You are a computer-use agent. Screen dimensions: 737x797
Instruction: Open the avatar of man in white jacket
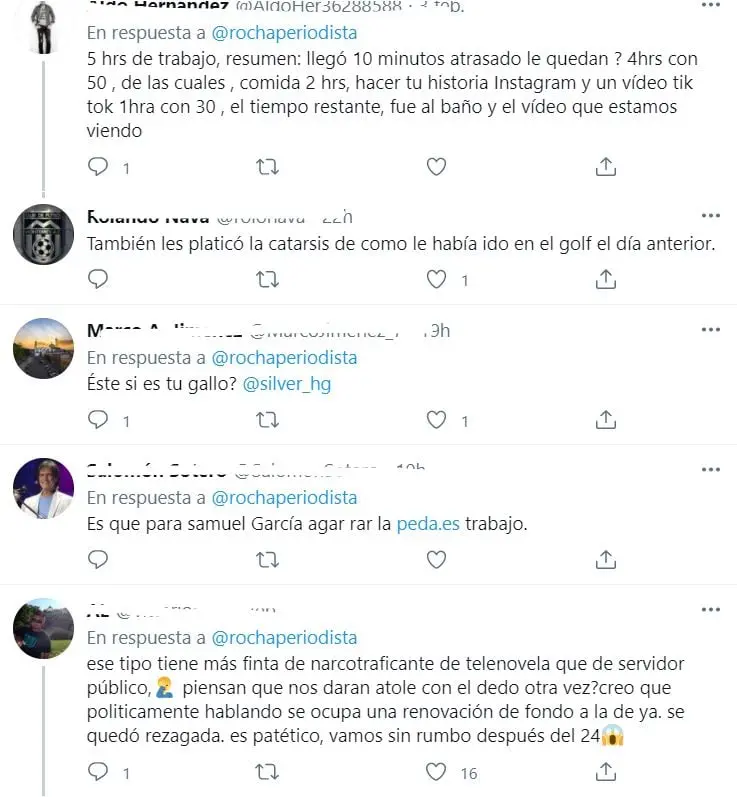[x=43, y=488]
